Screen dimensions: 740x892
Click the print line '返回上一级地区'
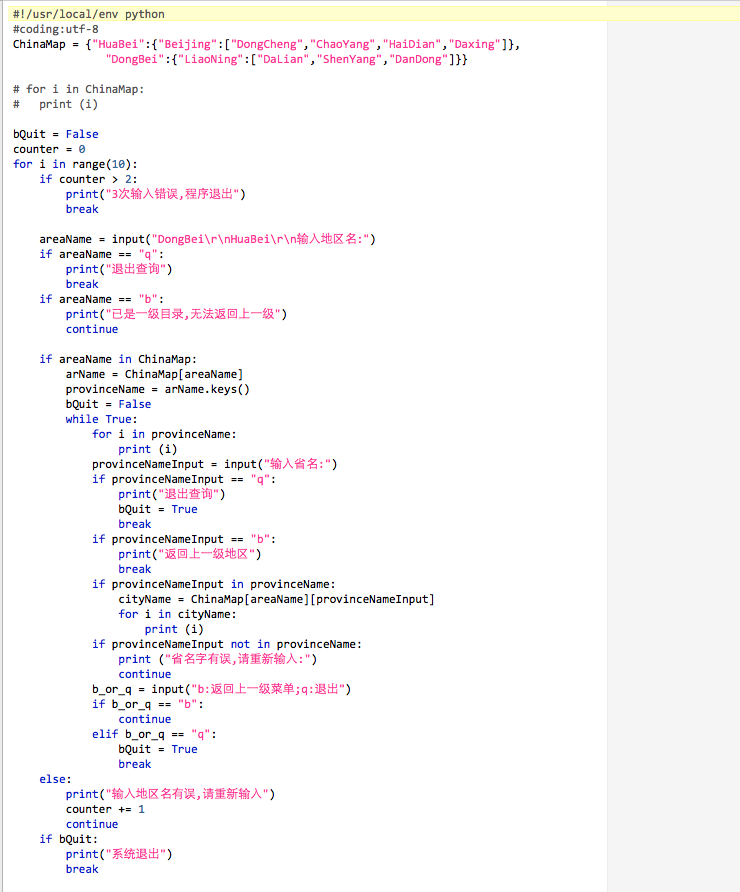point(190,554)
